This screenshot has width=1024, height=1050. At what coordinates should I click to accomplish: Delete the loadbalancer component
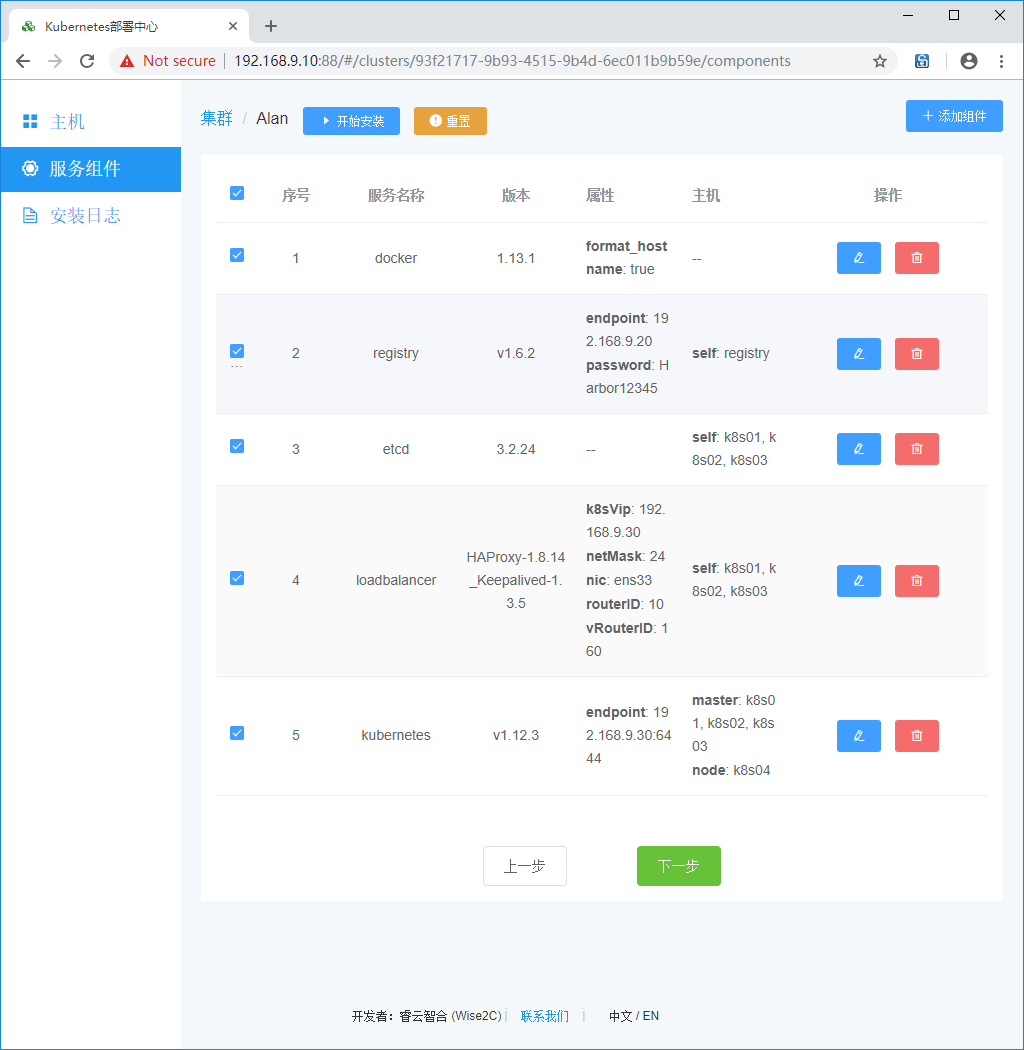tap(917, 581)
